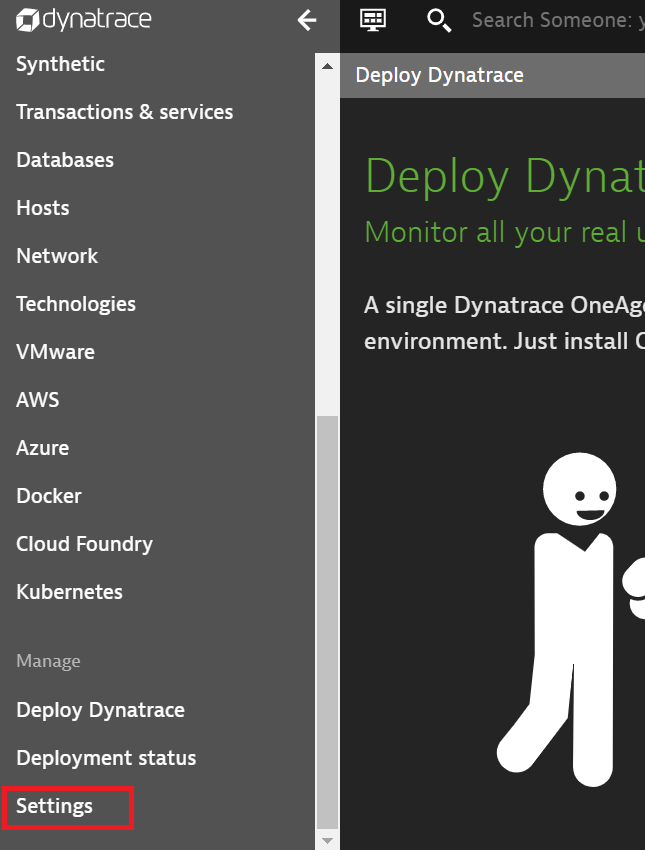This screenshot has width=645, height=850.
Task: Select Docker in the sidebar
Action: (49, 496)
